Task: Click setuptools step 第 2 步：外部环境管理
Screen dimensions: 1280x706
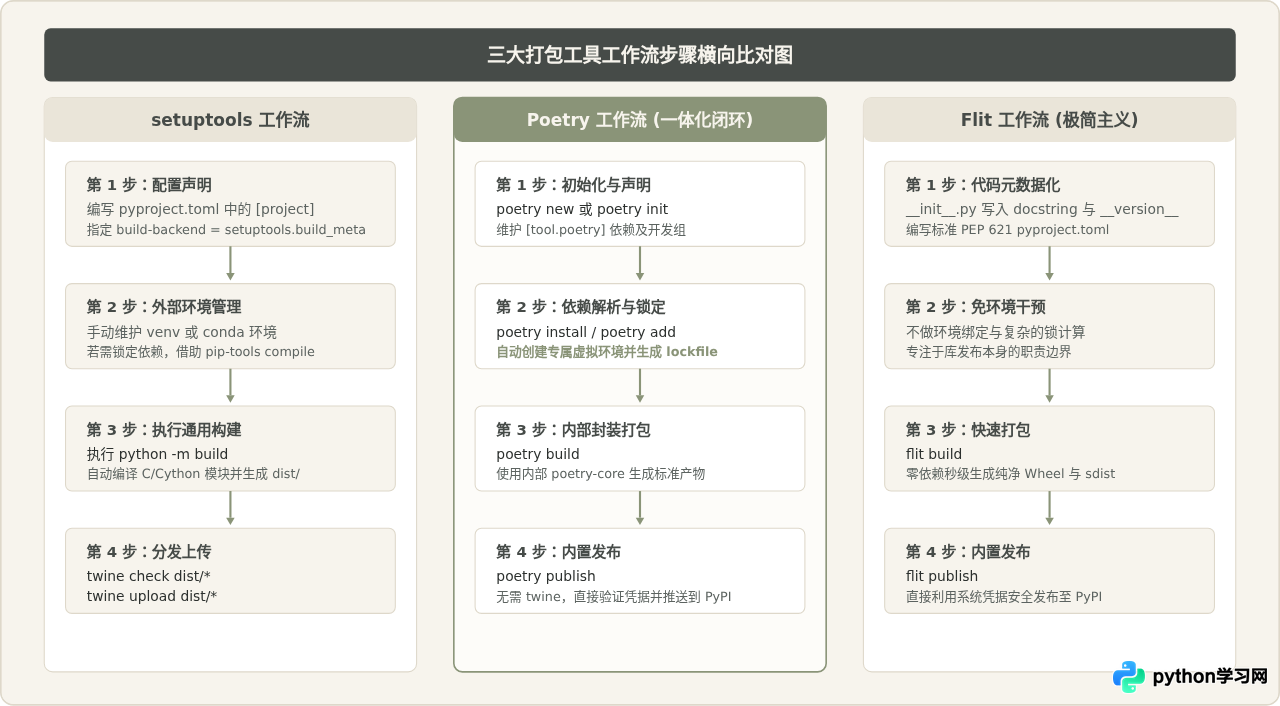Action: coord(230,326)
